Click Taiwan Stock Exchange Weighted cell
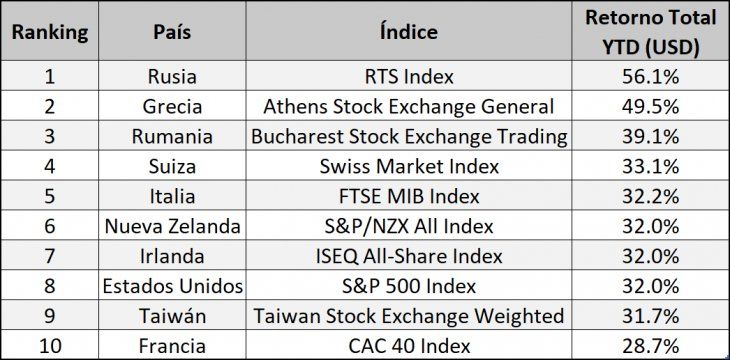730x360 pixels. 409,315
